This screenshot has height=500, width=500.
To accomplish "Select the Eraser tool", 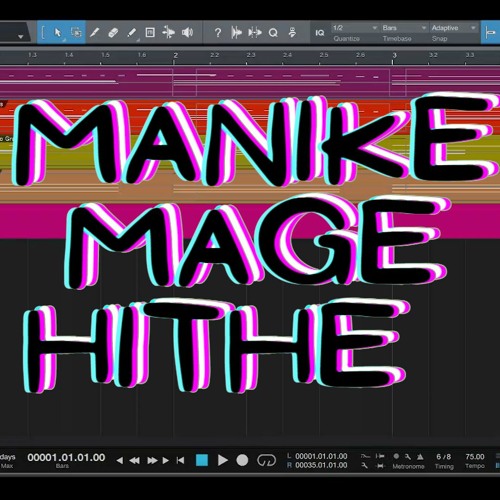I will point(113,32).
